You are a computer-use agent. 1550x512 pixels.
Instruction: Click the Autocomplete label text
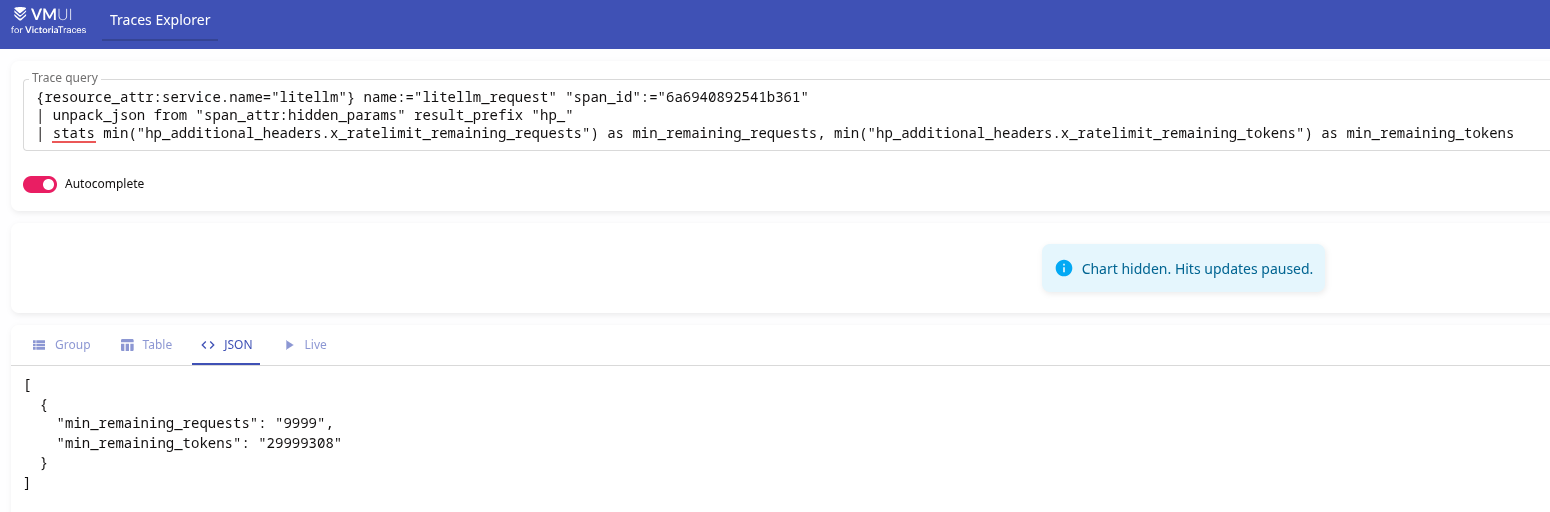pos(104,184)
